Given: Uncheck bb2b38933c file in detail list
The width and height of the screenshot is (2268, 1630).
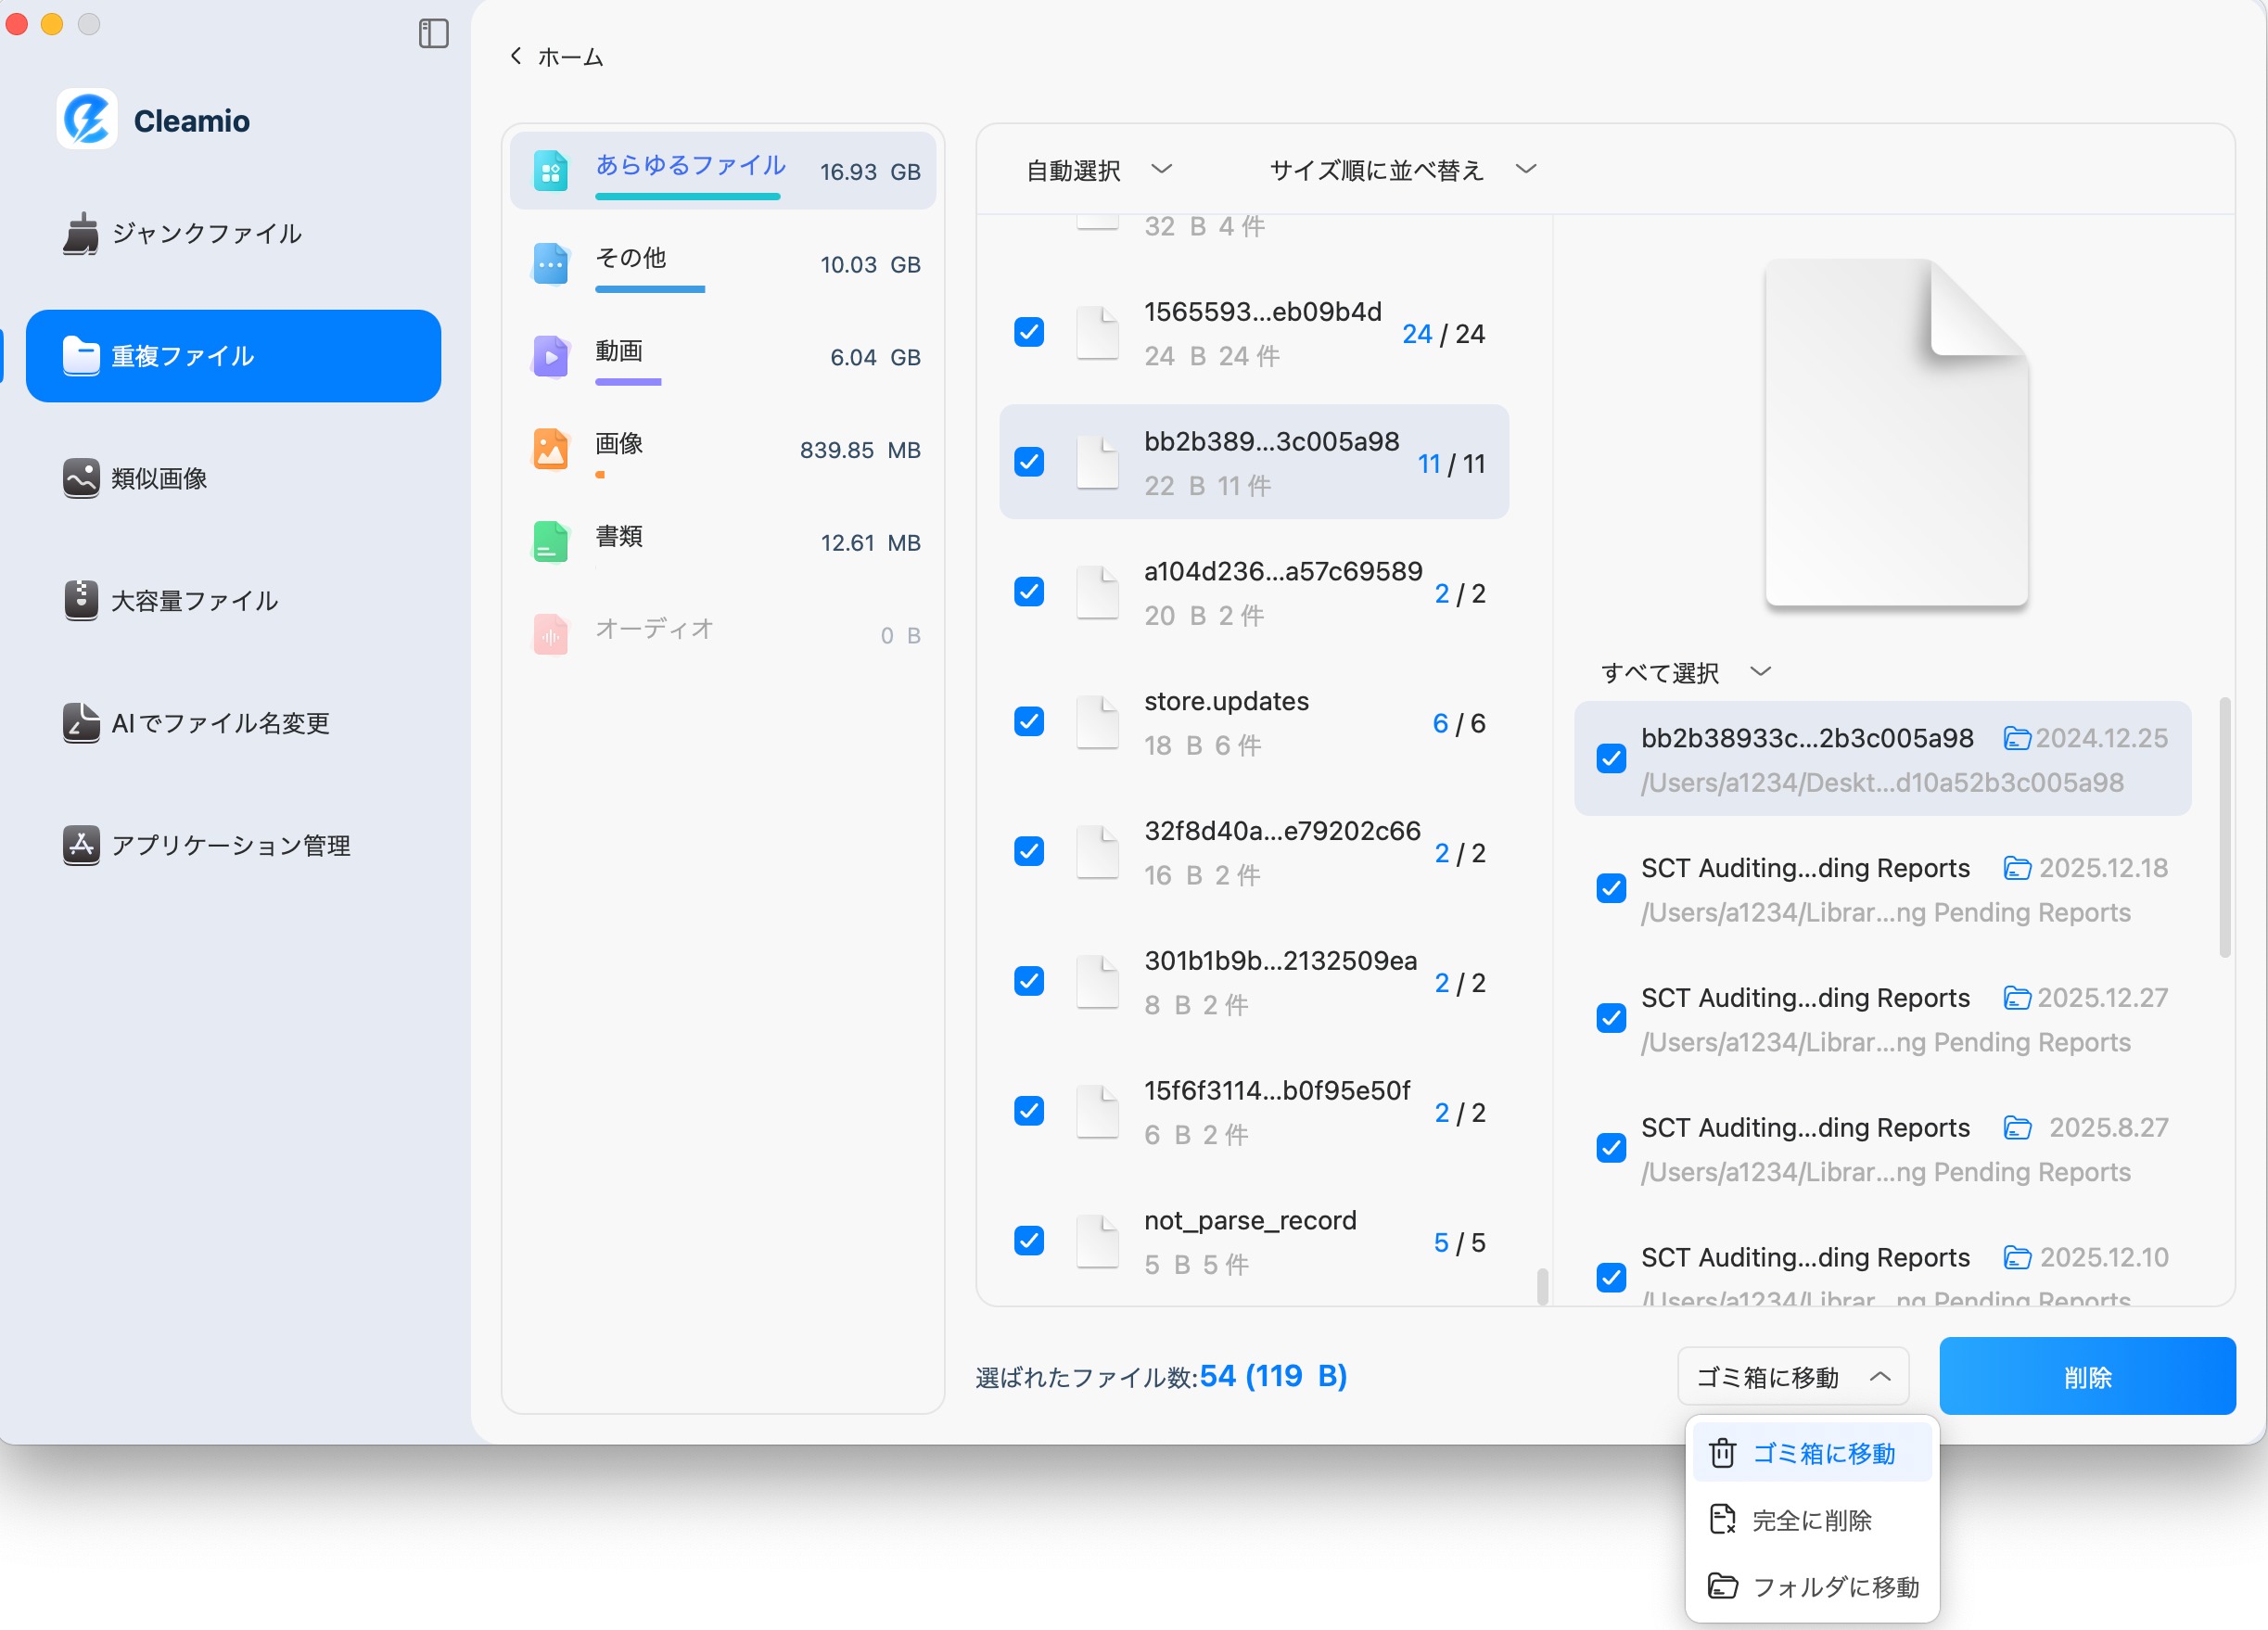Looking at the screenshot, I should click(x=1611, y=759).
